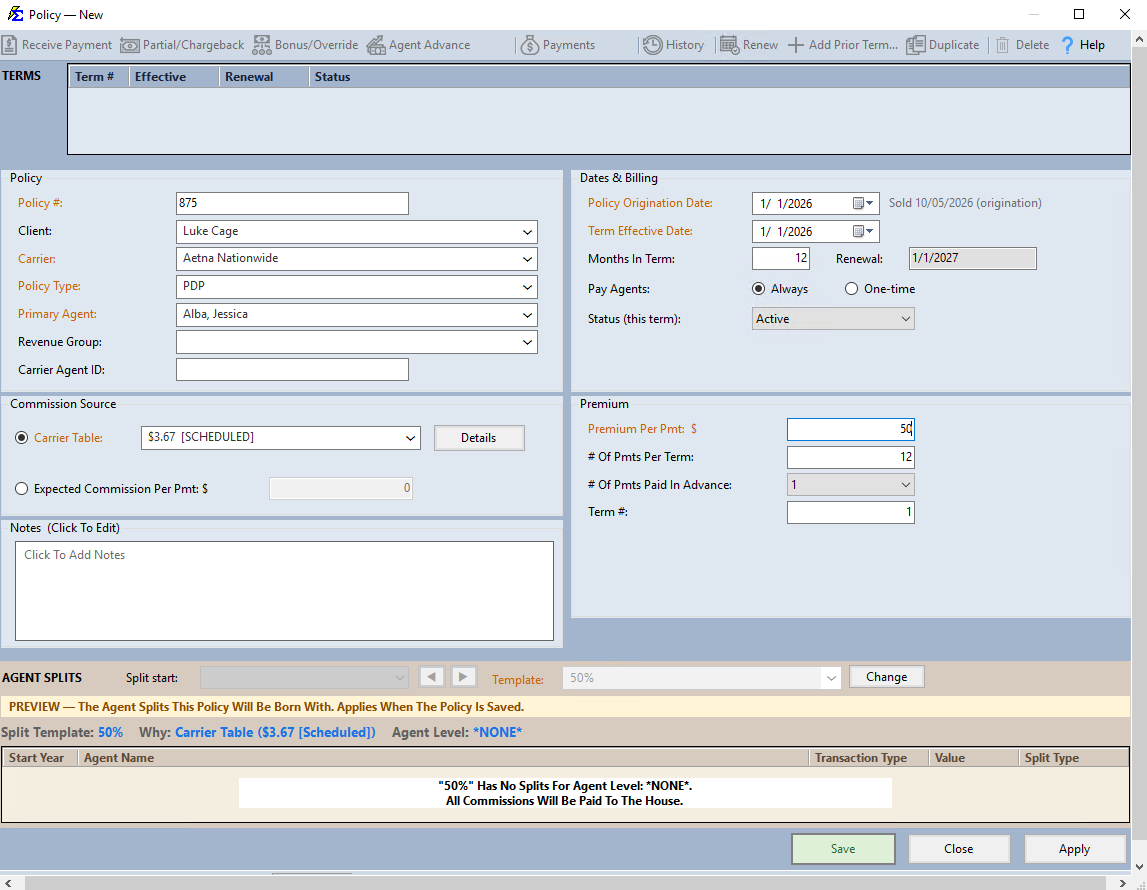Select One-time pay agents option
Image resolution: width=1147 pixels, height=890 pixels.
pyautogui.click(x=851, y=289)
